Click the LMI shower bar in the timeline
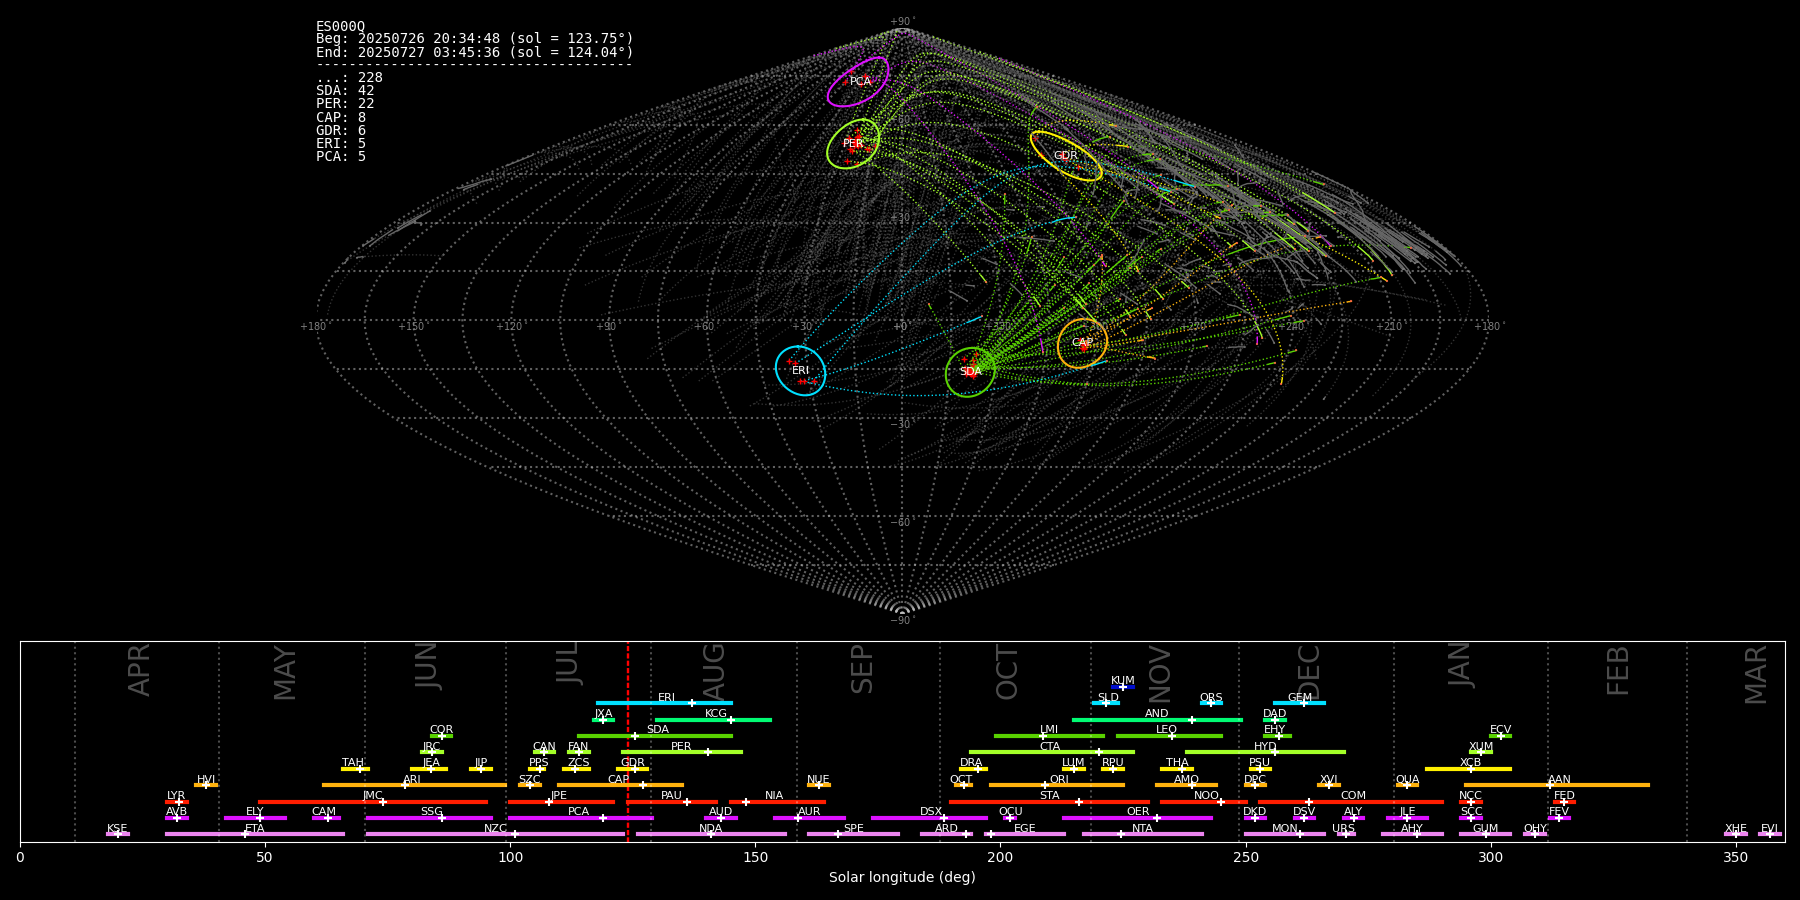Image resolution: width=1800 pixels, height=900 pixels. pos(1049,736)
